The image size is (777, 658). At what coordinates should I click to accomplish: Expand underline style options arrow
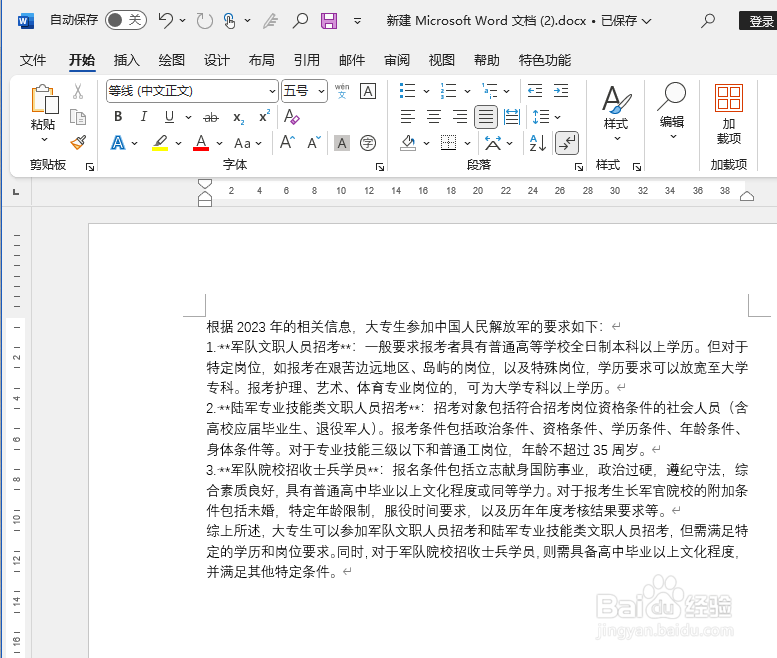tap(188, 117)
